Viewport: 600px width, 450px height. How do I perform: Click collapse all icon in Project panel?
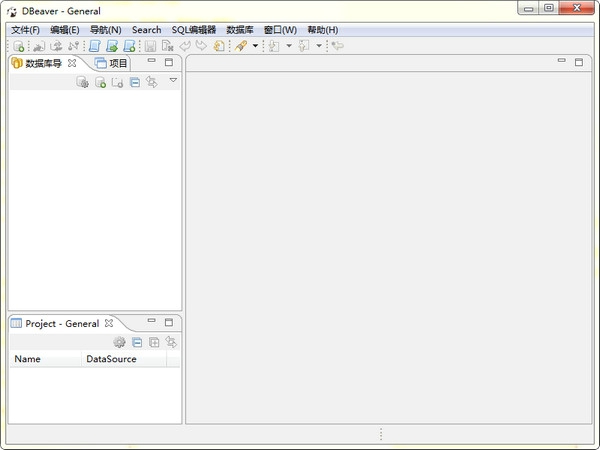pos(137,342)
